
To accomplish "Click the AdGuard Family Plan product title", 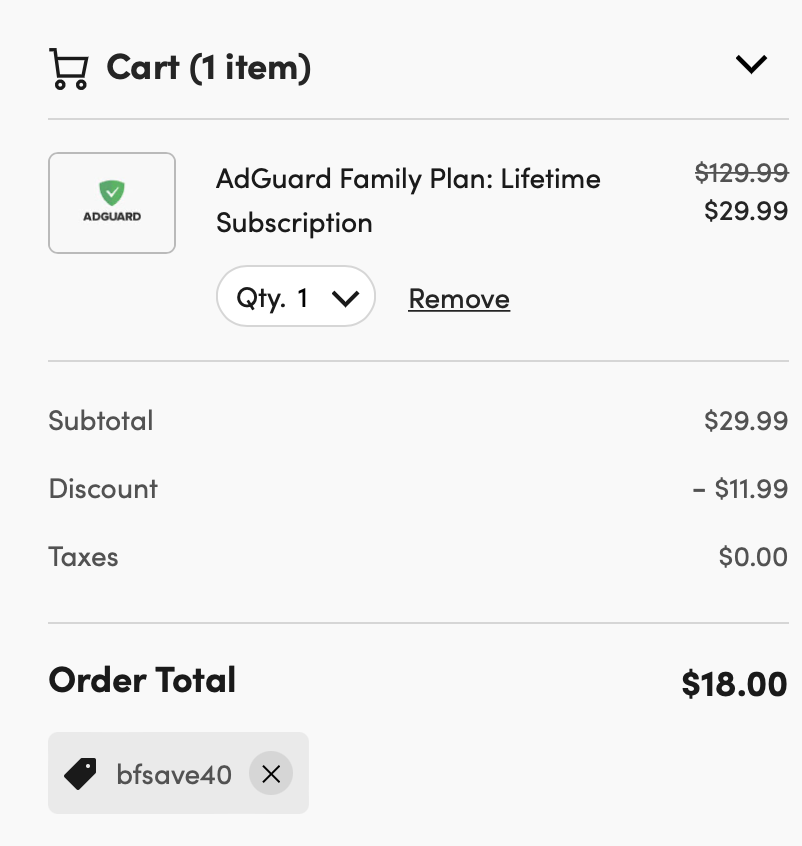I will click(408, 201).
